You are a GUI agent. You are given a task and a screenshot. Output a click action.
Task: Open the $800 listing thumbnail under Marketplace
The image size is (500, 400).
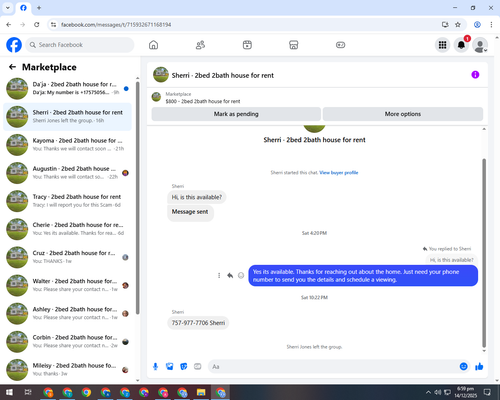click(x=156, y=97)
